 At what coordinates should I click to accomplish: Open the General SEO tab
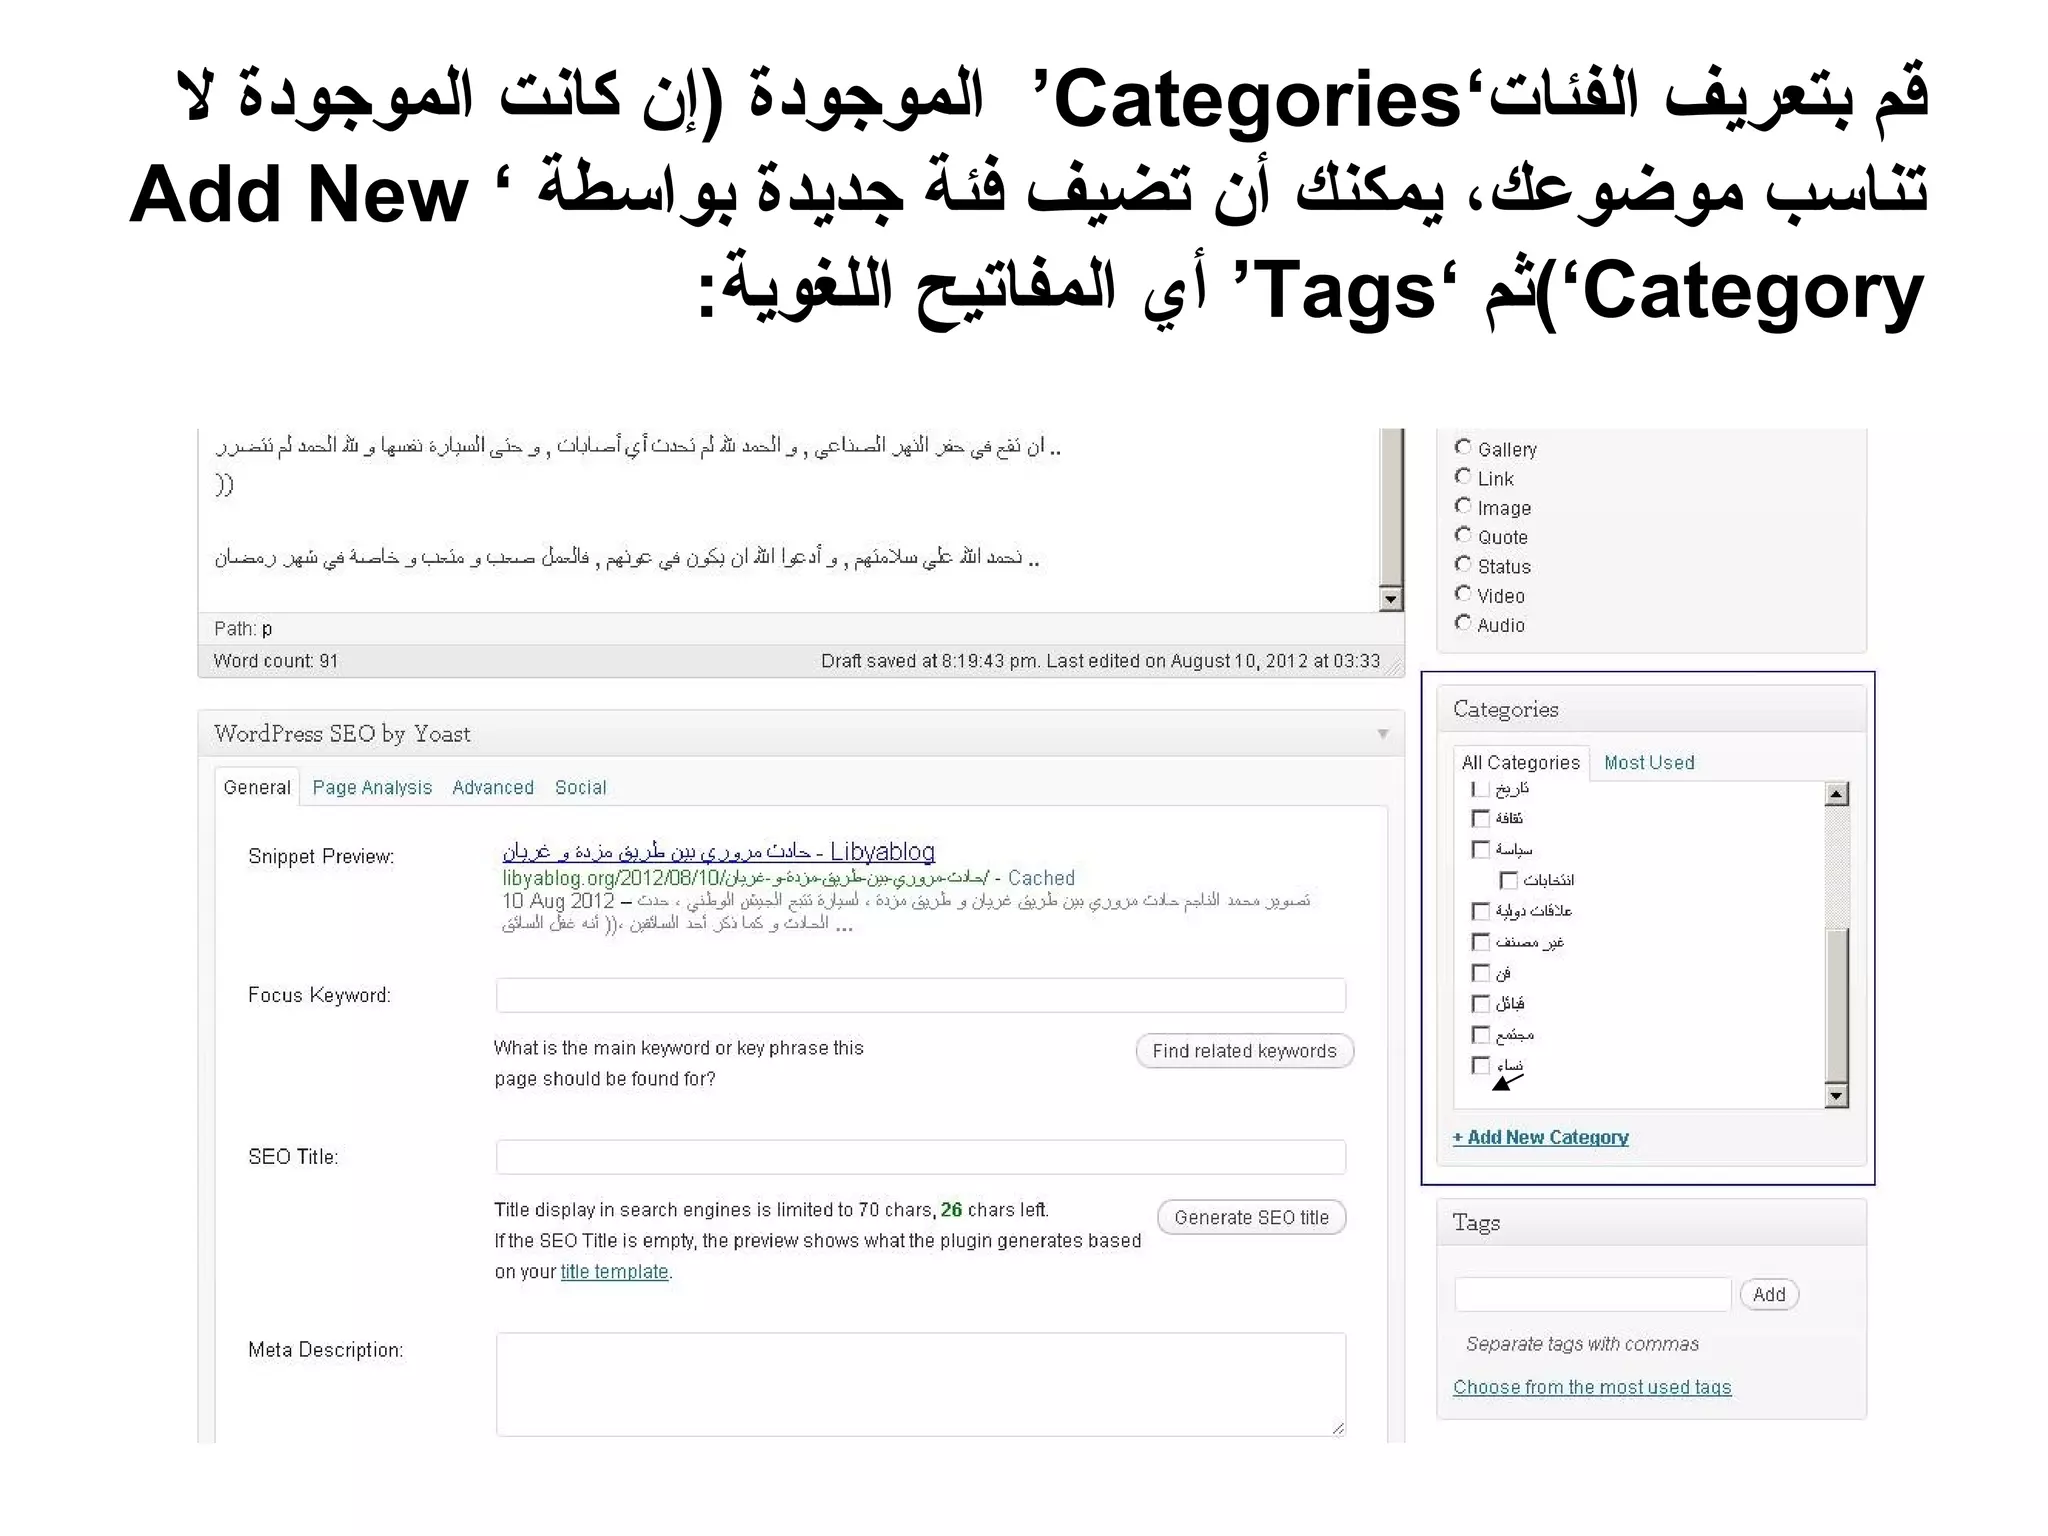coord(257,787)
